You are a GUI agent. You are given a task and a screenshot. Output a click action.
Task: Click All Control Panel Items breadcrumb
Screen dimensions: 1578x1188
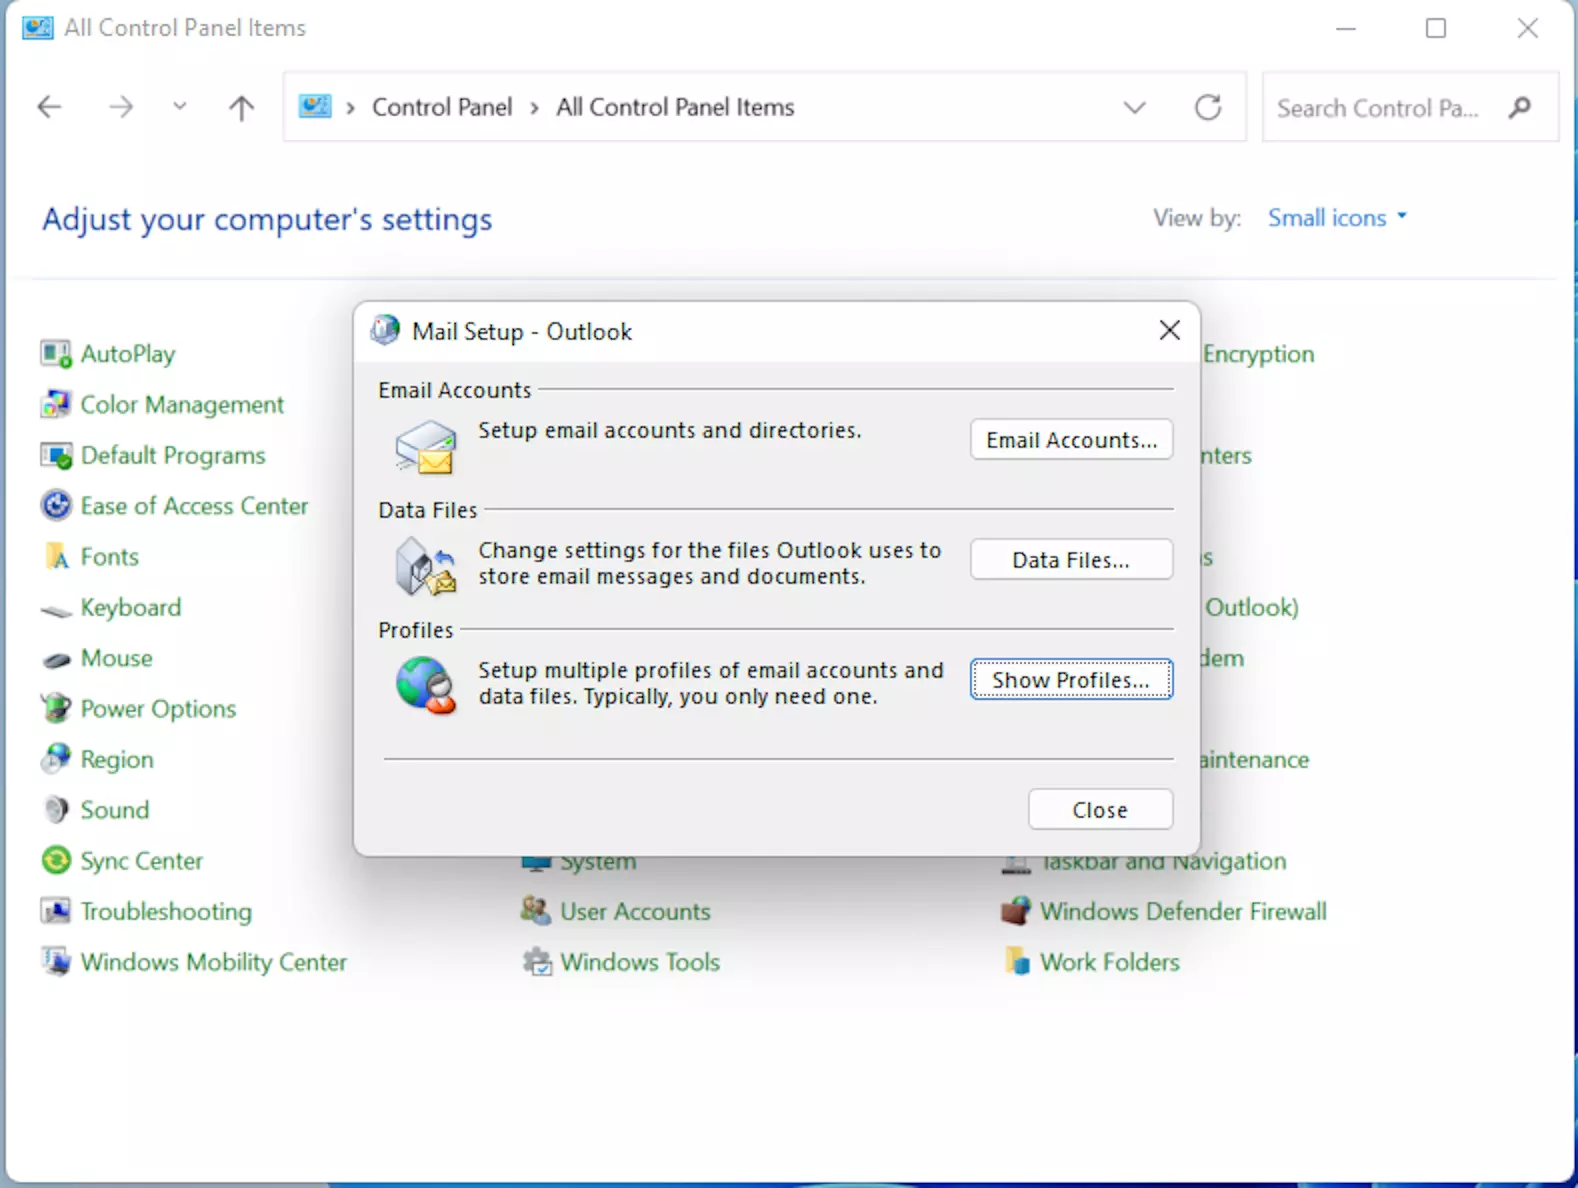[675, 107]
